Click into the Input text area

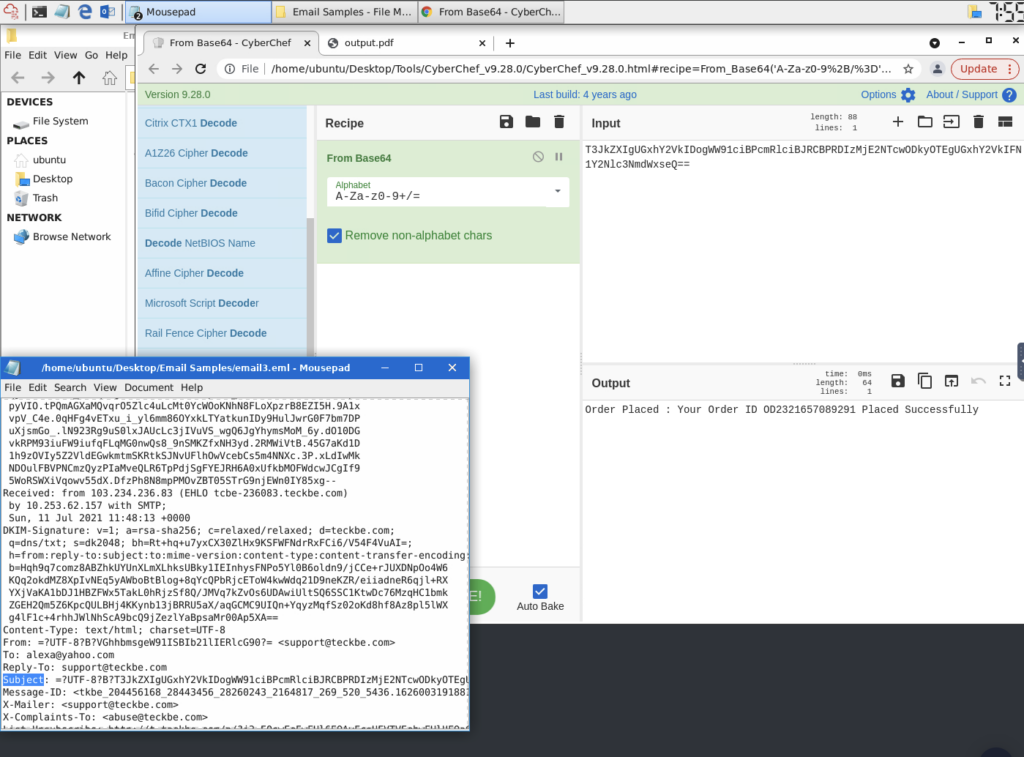[803, 251]
